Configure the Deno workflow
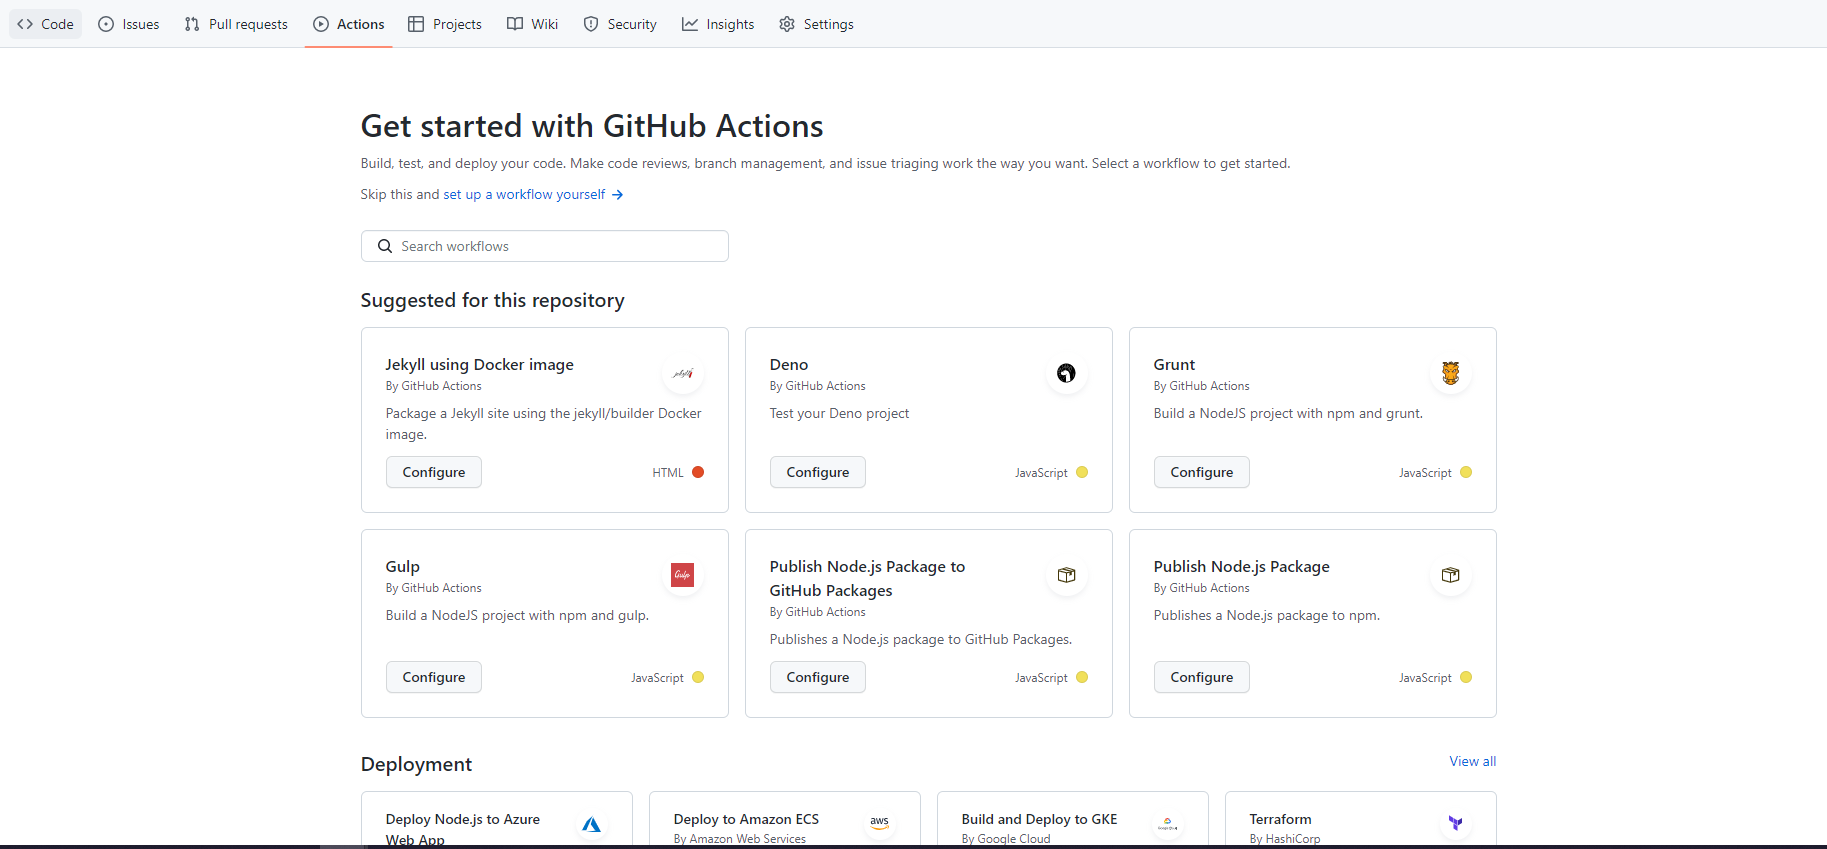The width and height of the screenshot is (1827, 849). pyautogui.click(x=818, y=472)
